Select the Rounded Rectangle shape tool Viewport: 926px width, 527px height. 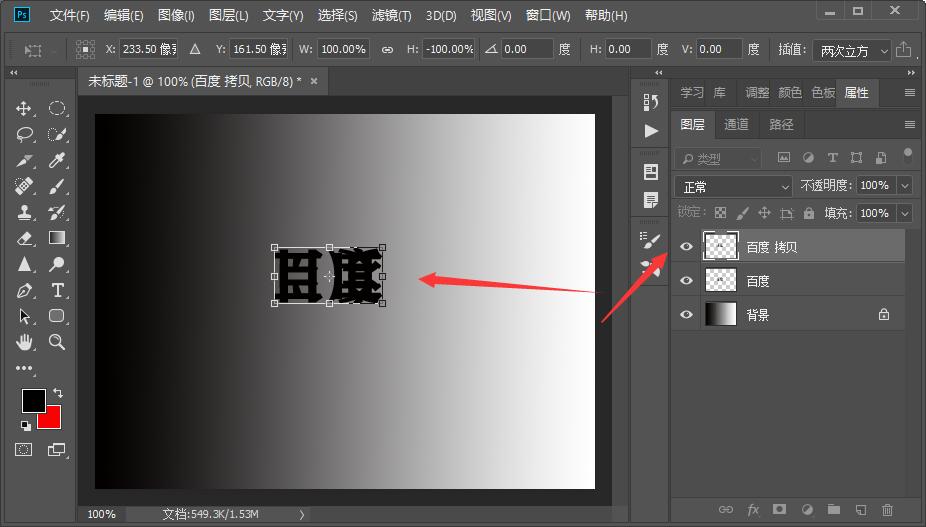pos(57,315)
